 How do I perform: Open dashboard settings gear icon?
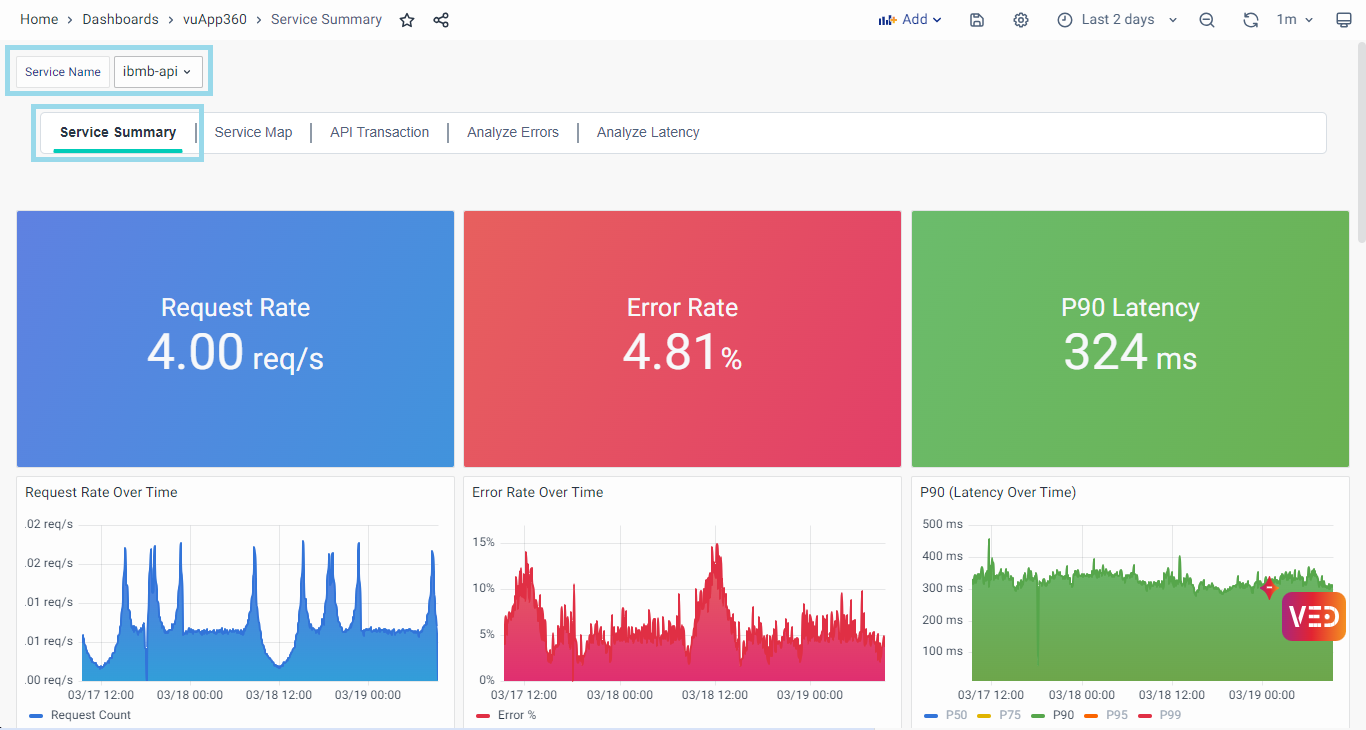tap(1020, 20)
